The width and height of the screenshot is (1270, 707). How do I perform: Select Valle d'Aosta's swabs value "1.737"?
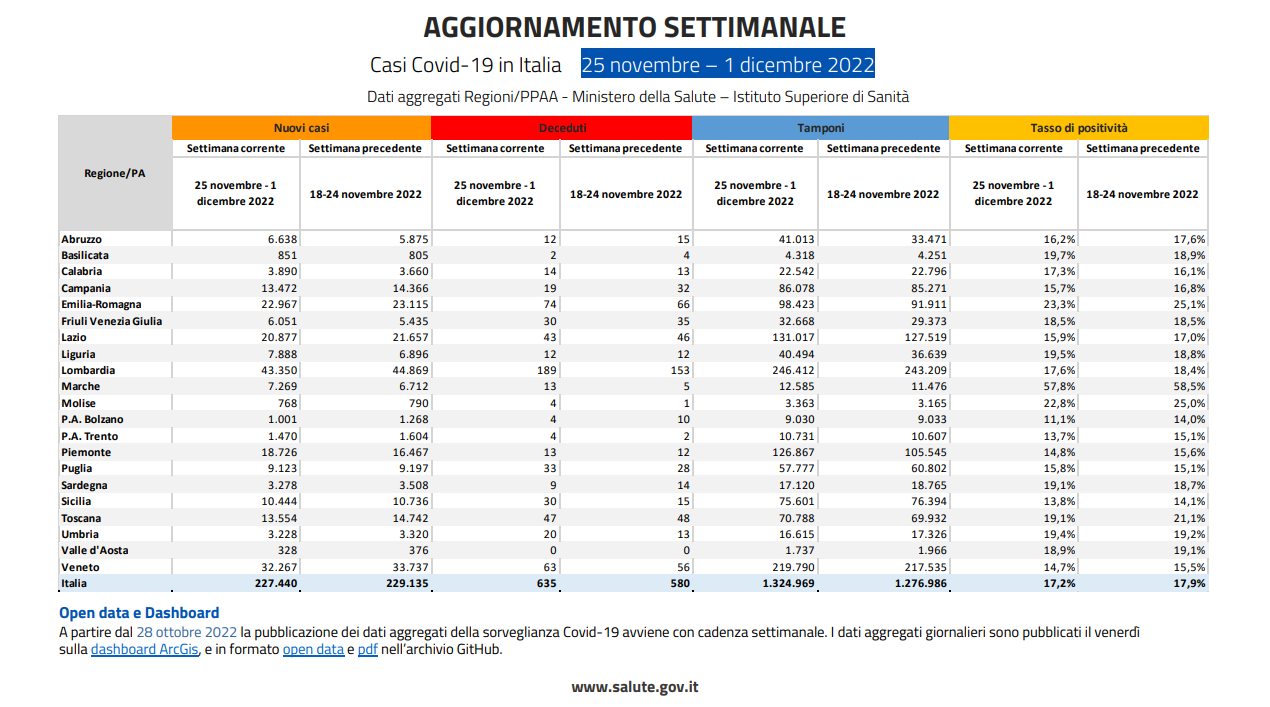pos(798,550)
